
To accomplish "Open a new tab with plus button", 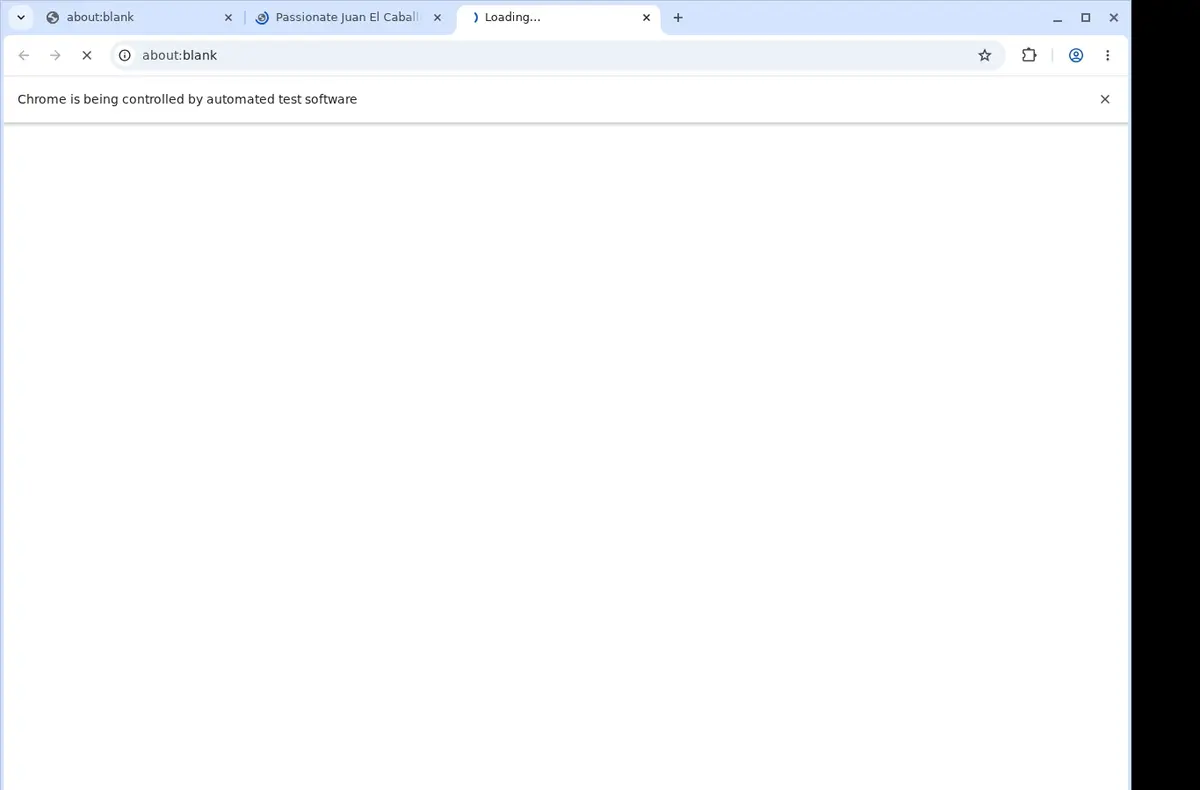I will (678, 17).
